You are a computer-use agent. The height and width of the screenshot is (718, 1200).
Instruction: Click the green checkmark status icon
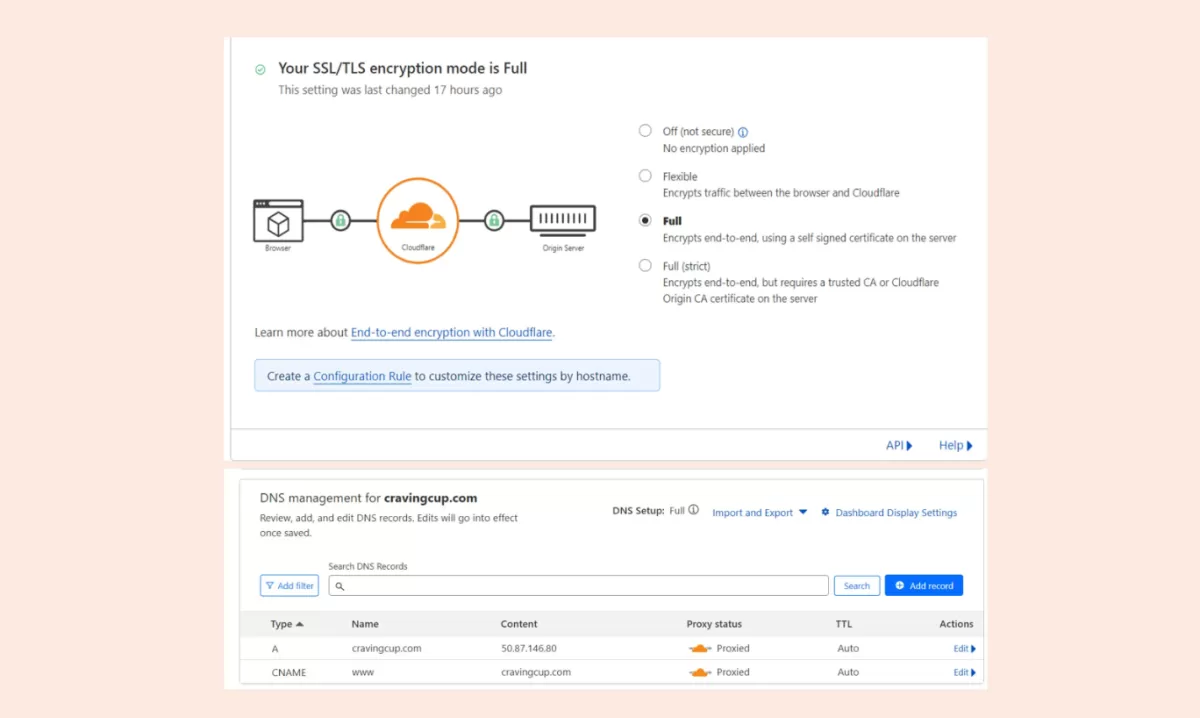coord(260,69)
